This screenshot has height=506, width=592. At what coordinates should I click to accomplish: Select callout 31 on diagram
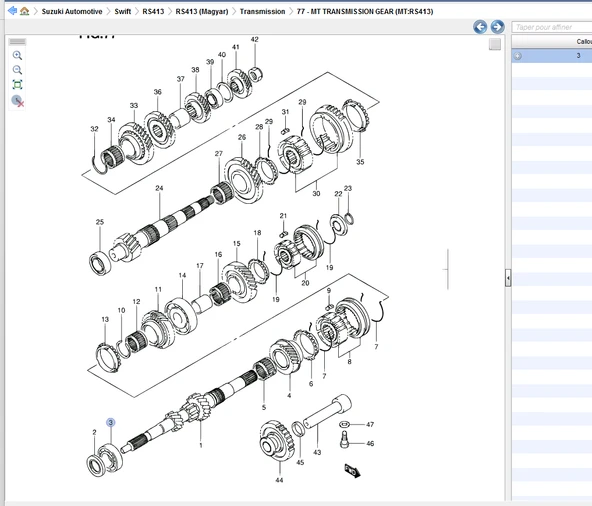(x=285, y=112)
